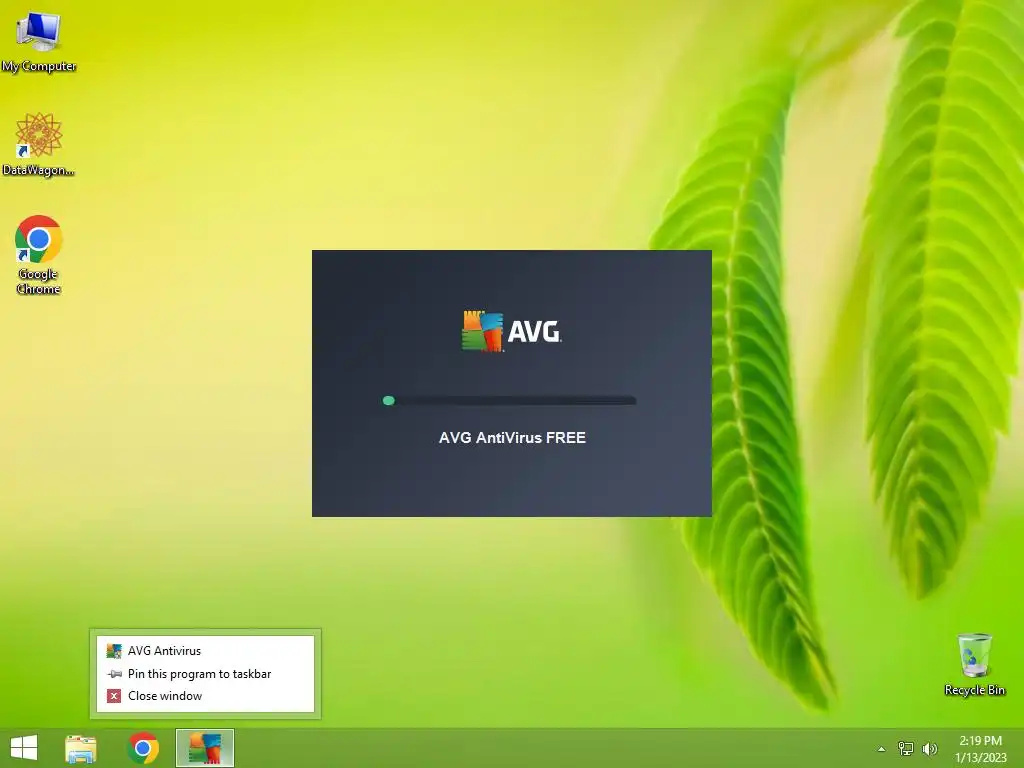
Task: Click the Recycle Bin label text
Action: pos(974,690)
